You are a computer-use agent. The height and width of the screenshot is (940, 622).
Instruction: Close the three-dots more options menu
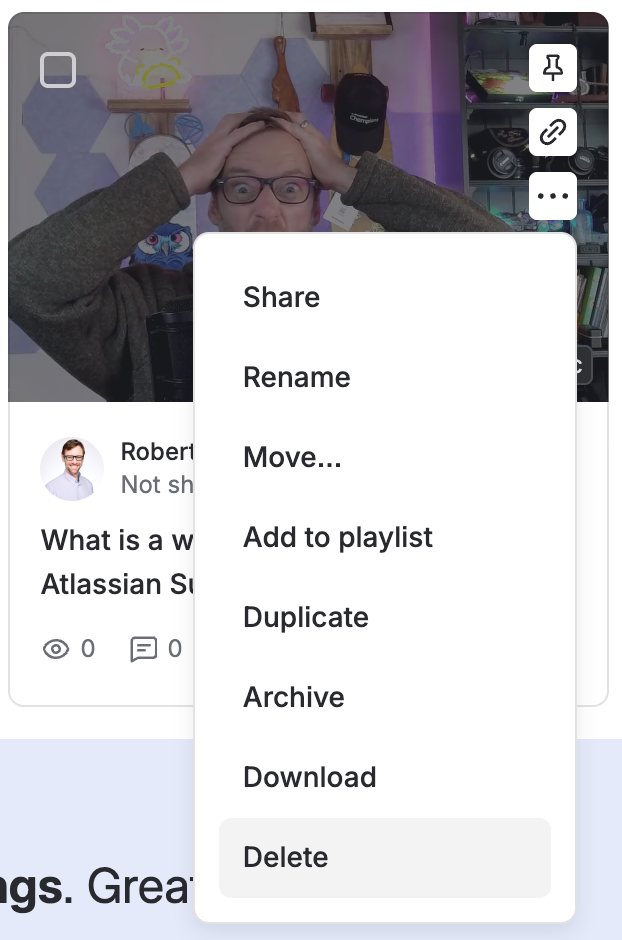coord(552,196)
